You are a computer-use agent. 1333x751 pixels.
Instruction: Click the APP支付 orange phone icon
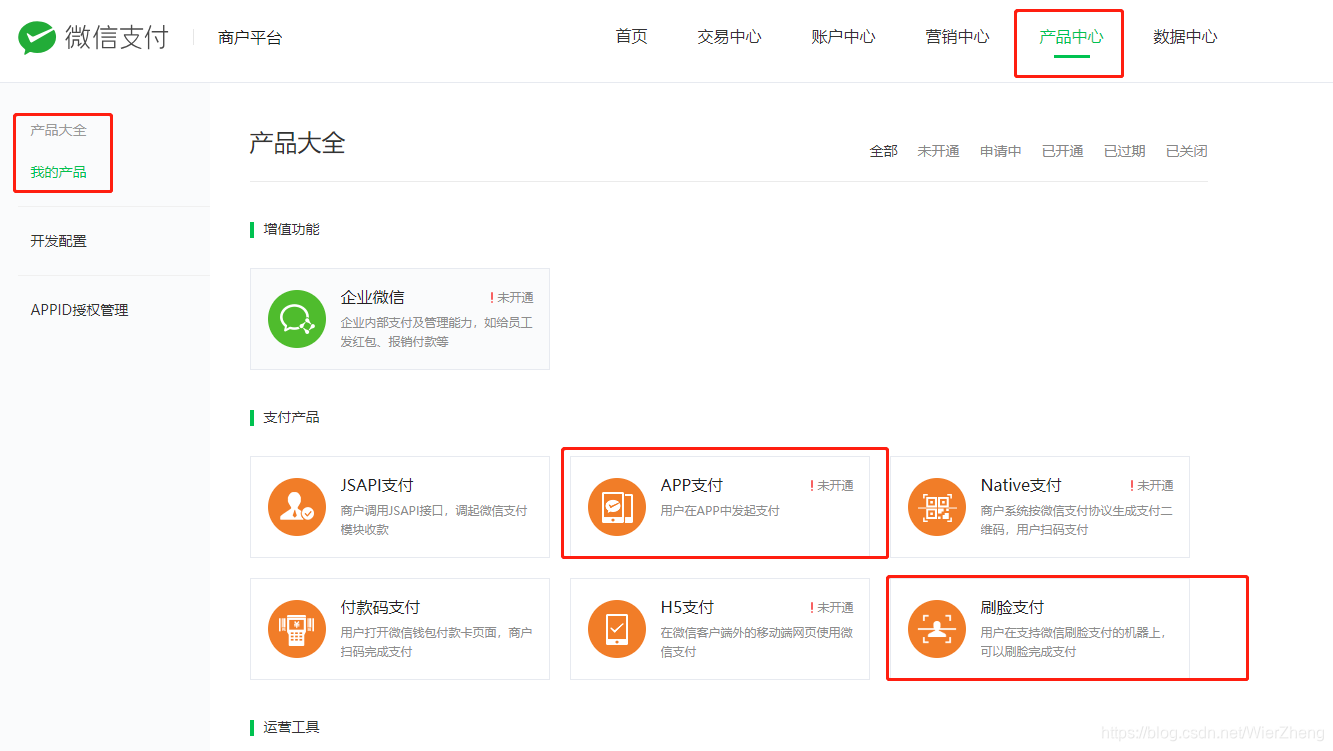[x=617, y=507]
